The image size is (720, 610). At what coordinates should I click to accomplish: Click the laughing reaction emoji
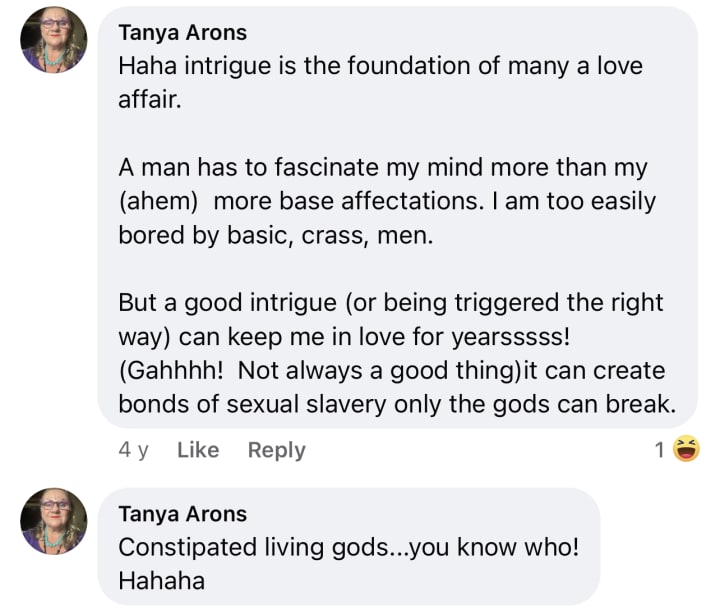pos(687,450)
